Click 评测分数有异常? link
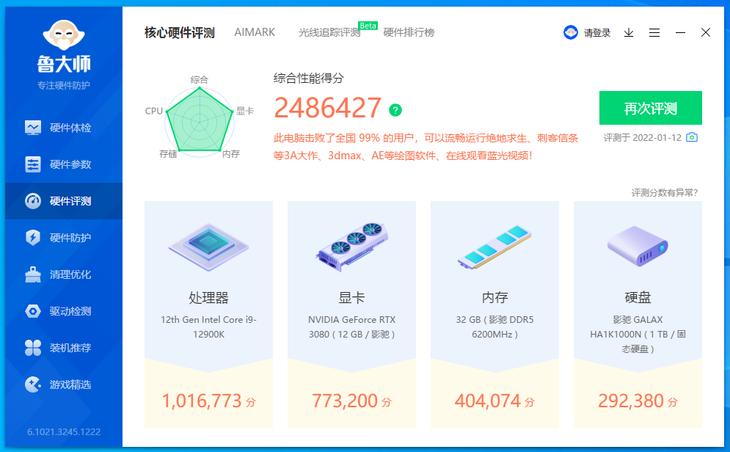This screenshot has width=730, height=452. (x=664, y=193)
